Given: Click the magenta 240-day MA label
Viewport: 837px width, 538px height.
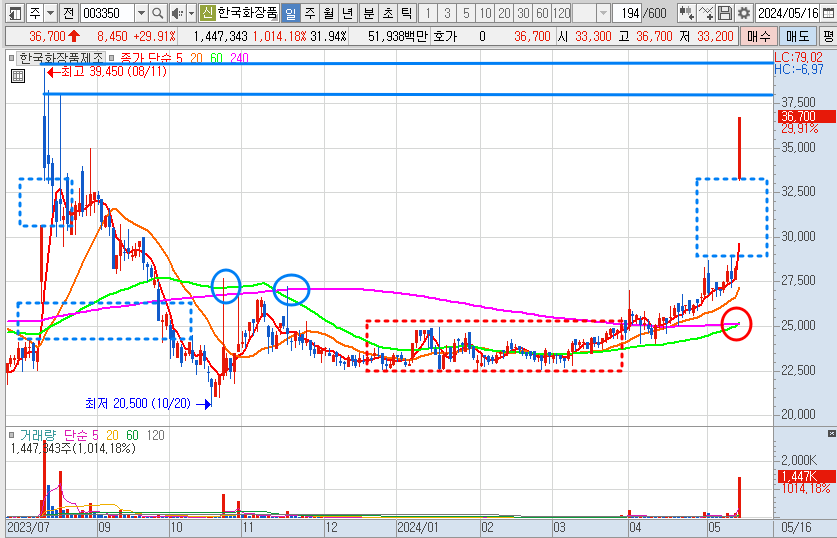Looking at the screenshot, I should point(239,58).
